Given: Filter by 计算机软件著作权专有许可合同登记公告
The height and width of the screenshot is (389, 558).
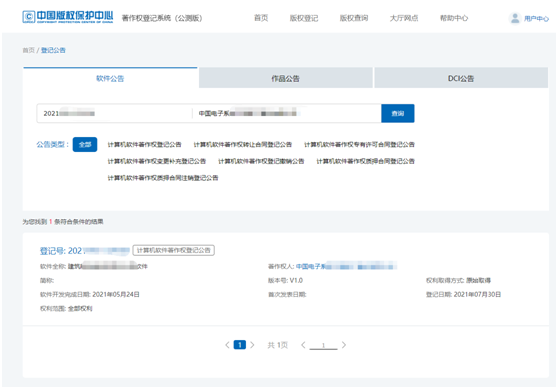Looking at the screenshot, I should point(359,144).
